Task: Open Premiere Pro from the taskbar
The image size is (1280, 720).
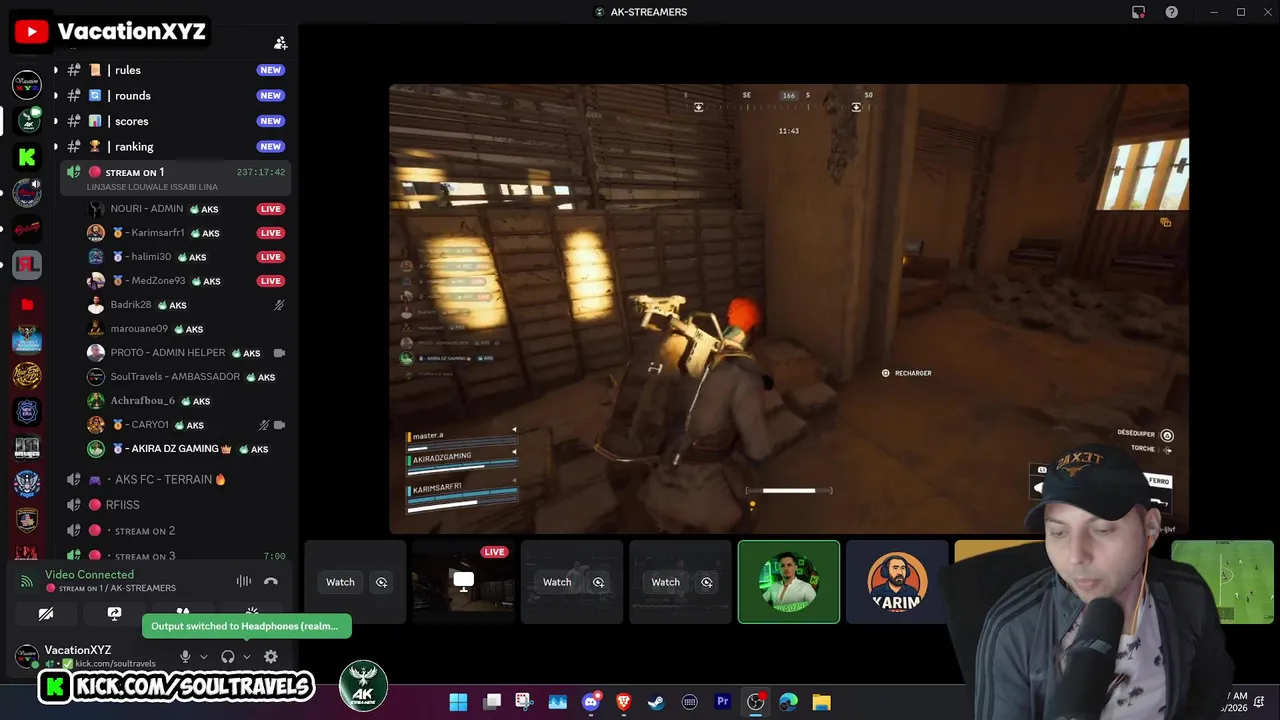Action: point(723,702)
